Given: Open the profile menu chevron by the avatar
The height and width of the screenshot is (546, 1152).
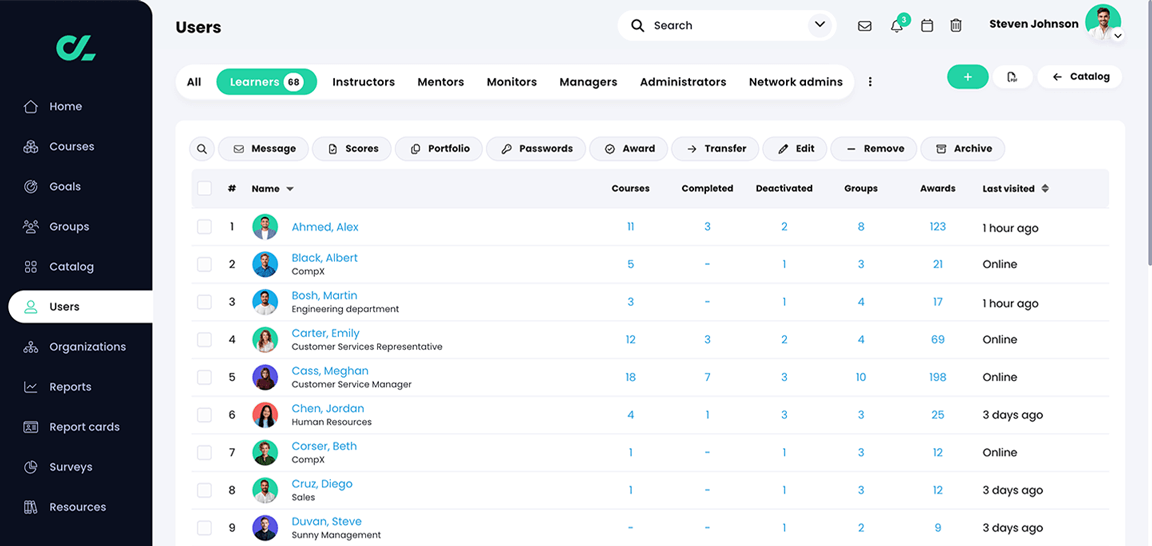Looking at the screenshot, I should pos(1117,35).
